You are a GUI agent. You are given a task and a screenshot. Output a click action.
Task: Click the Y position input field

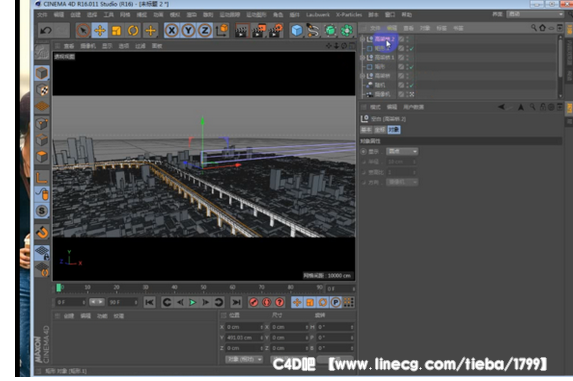click(244, 338)
